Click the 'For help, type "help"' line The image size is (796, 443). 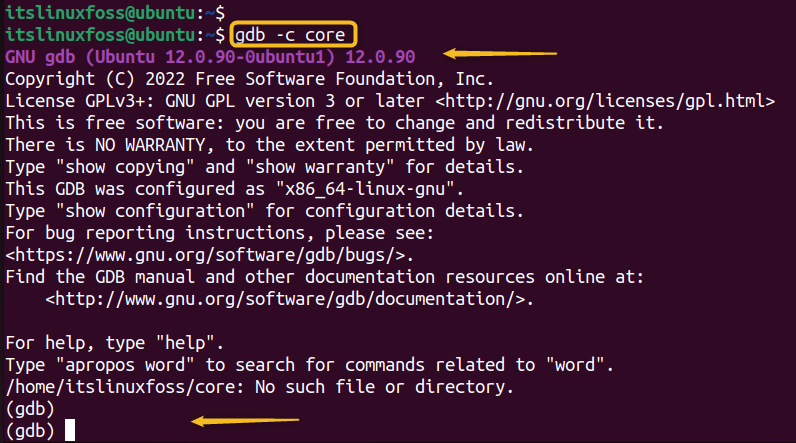tap(115, 343)
